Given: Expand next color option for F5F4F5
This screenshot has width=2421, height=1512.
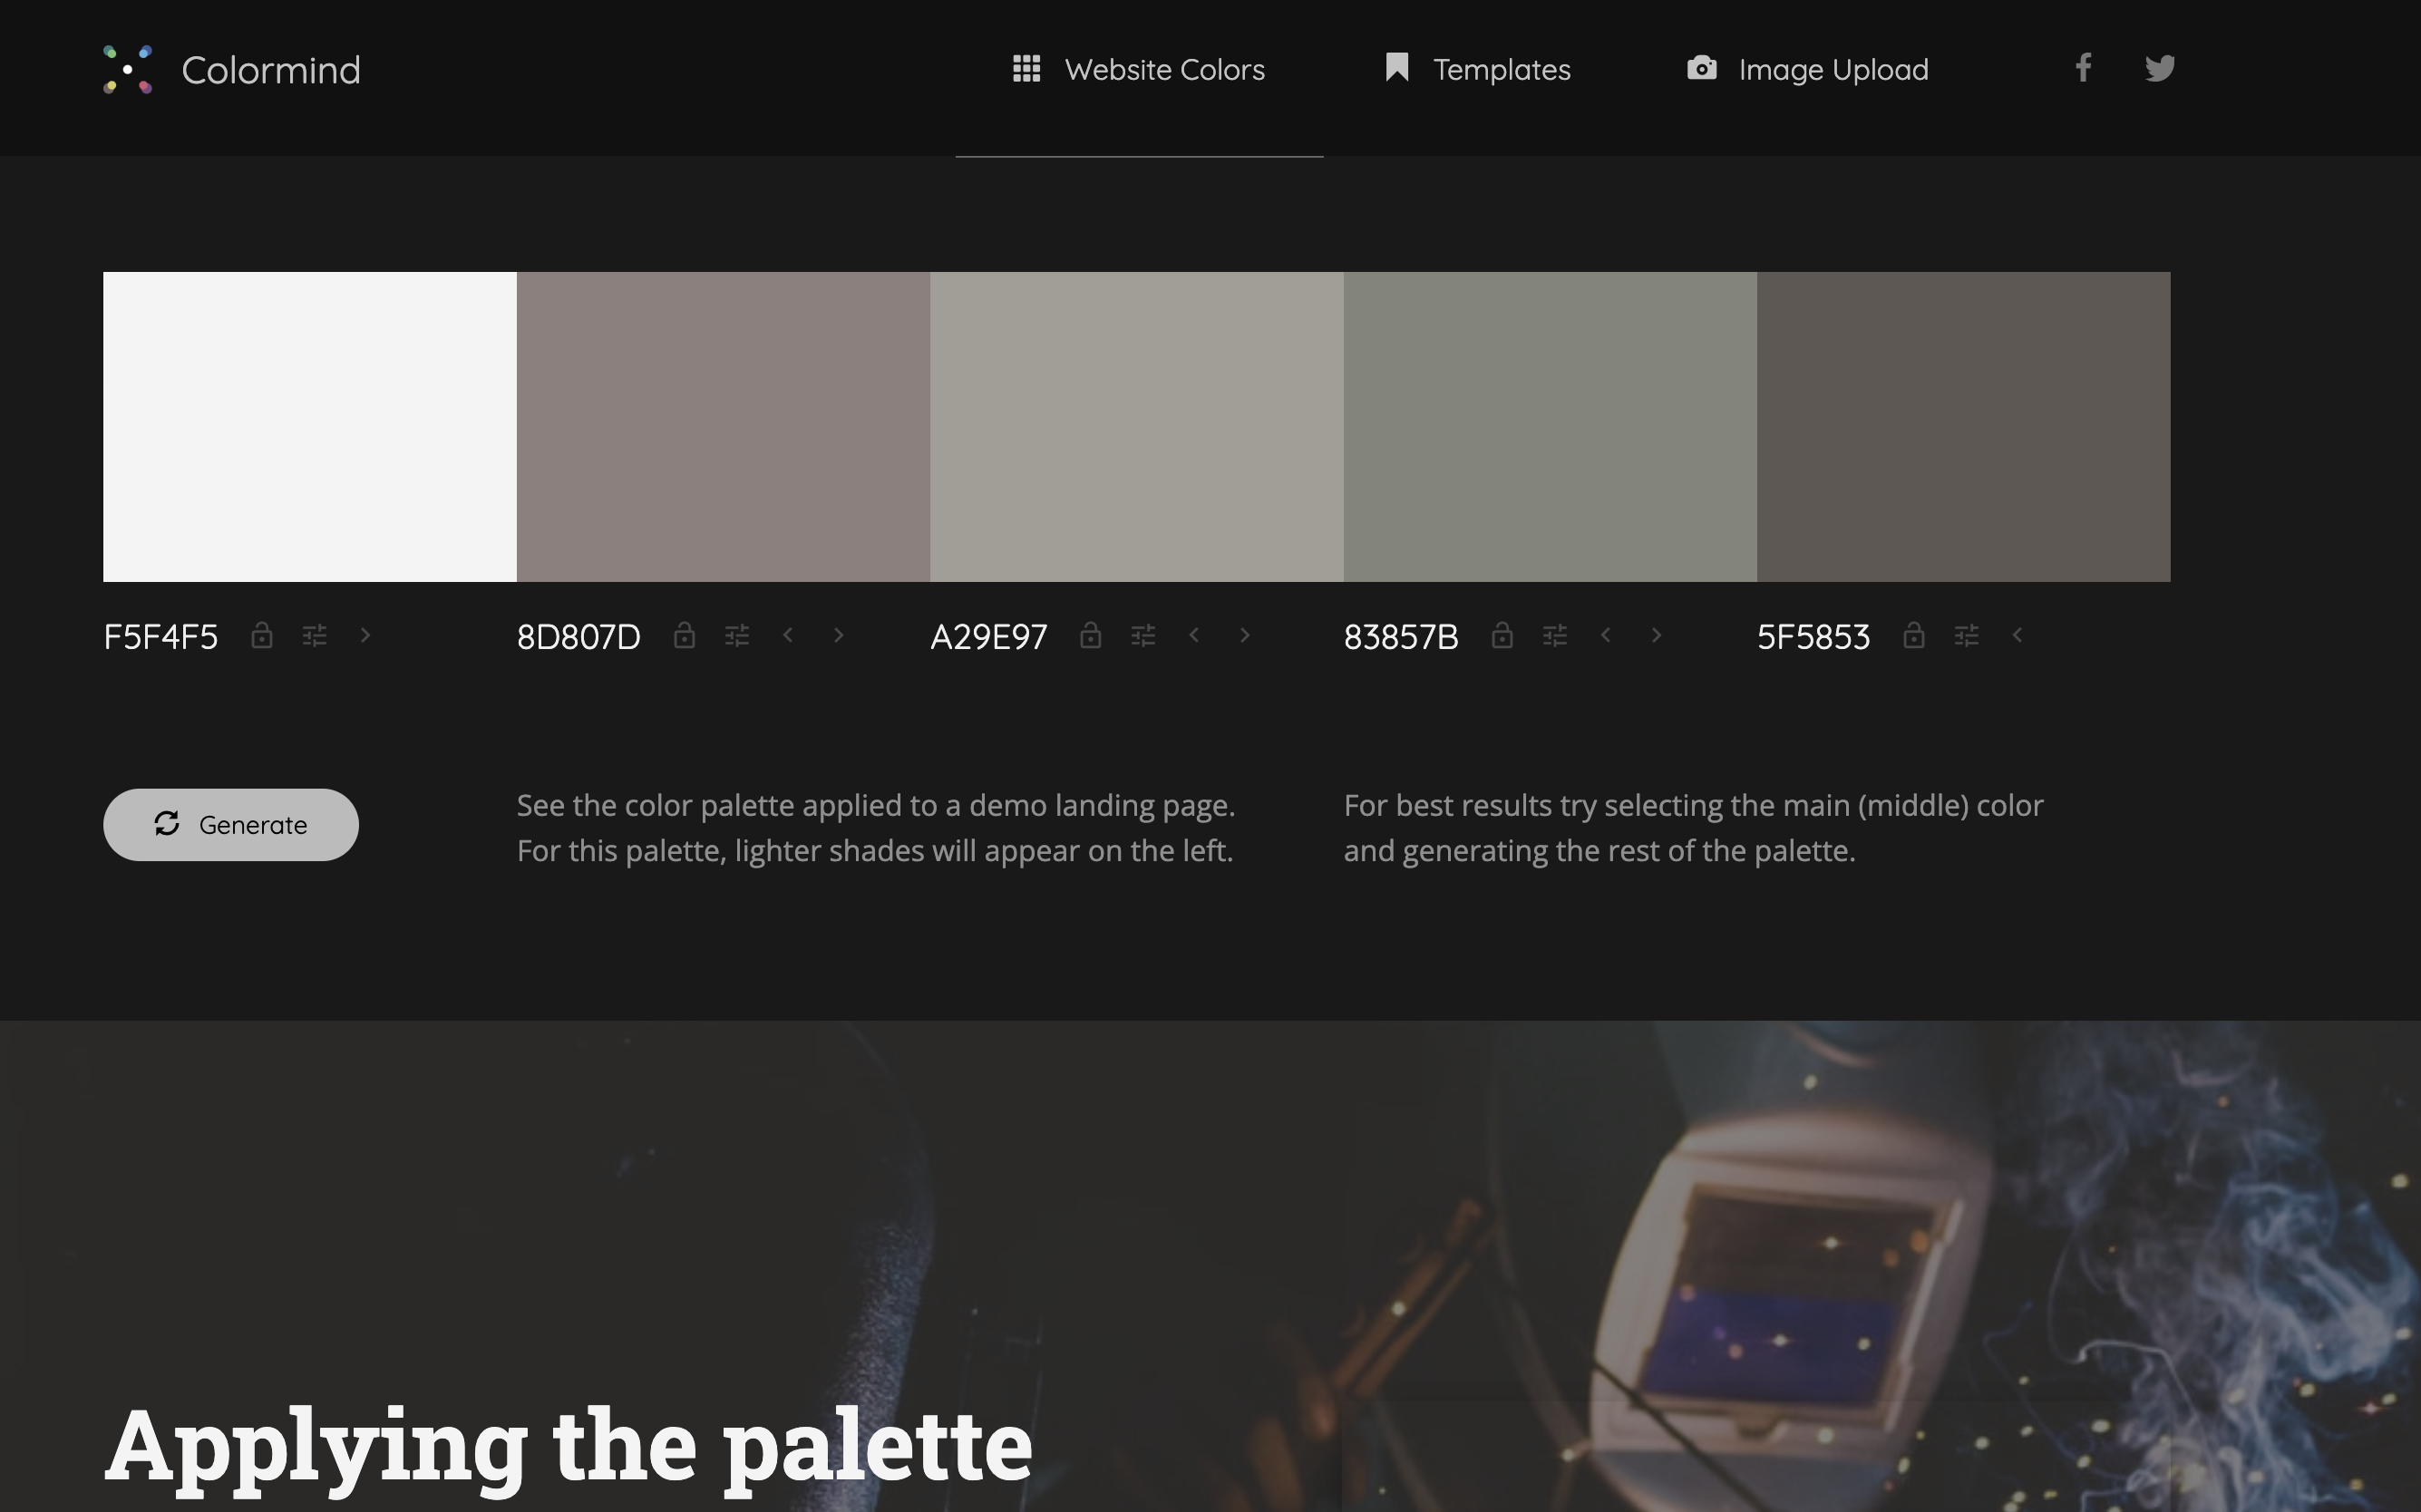Looking at the screenshot, I should pyautogui.click(x=365, y=633).
